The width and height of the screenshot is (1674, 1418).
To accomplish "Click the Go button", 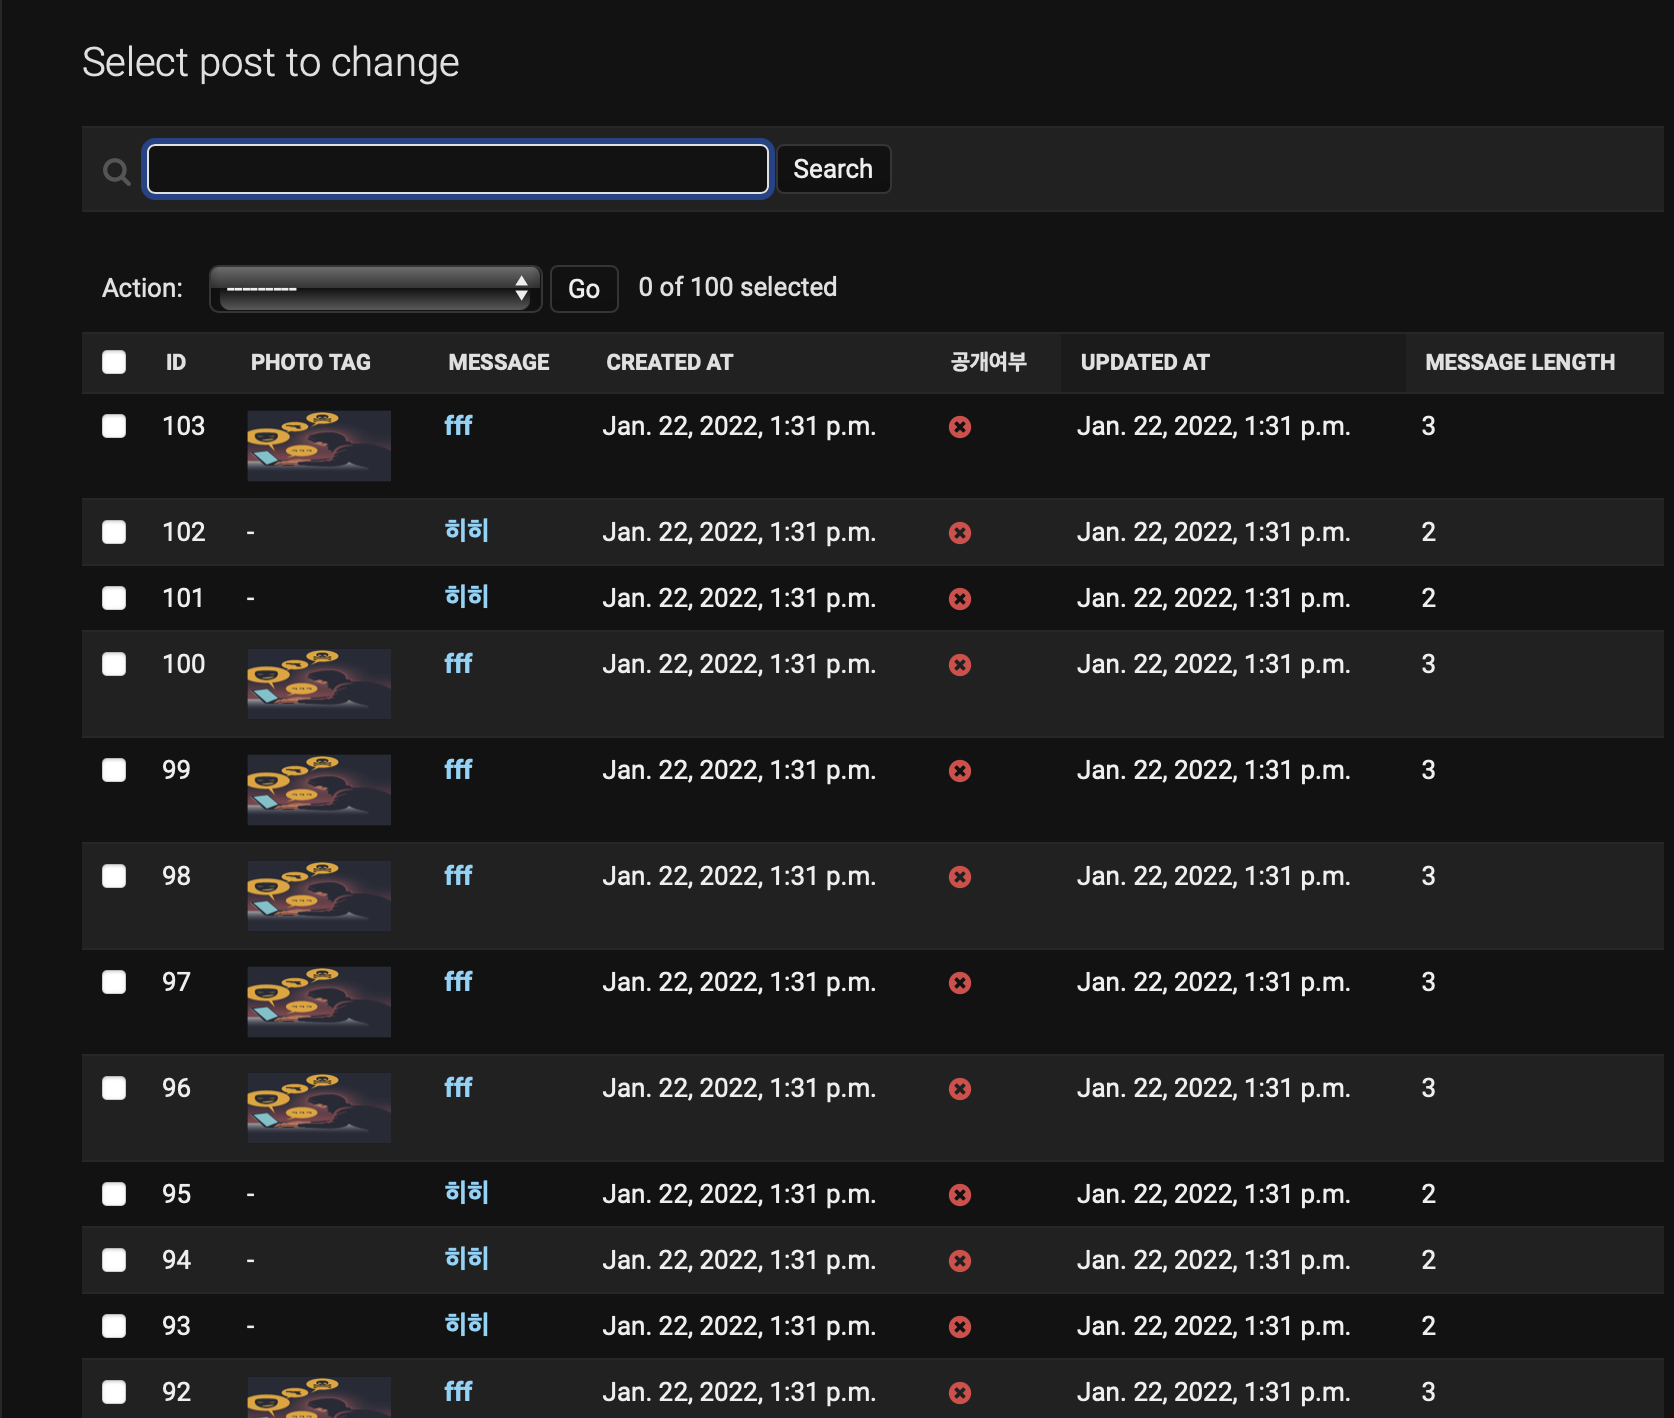I will (584, 289).
